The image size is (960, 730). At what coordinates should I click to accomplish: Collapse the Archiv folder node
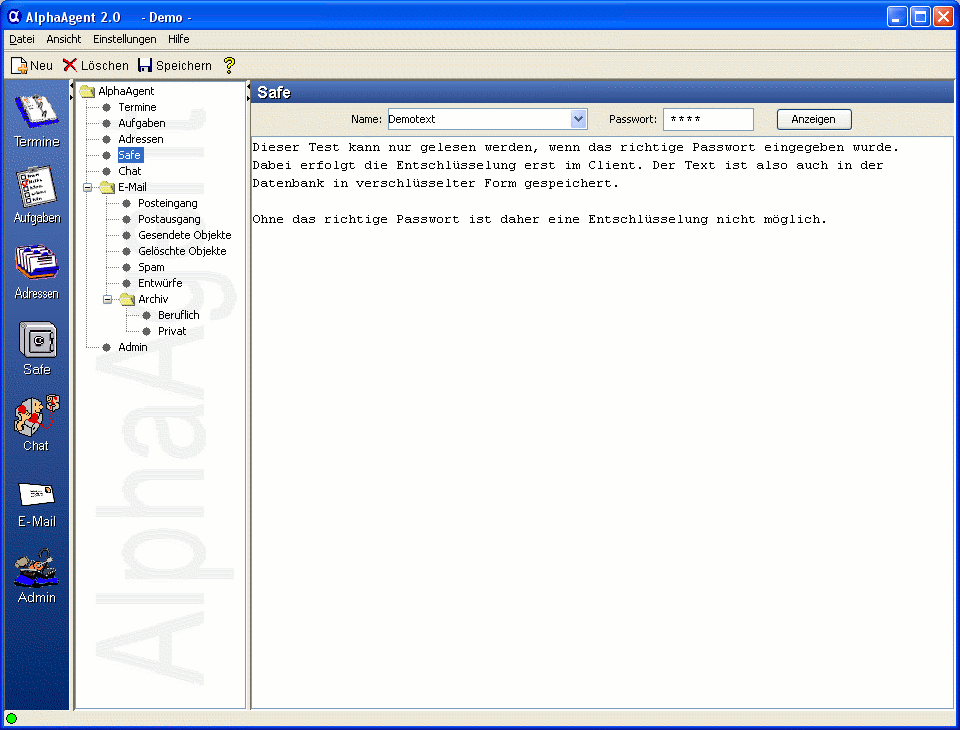click(108, 299)
